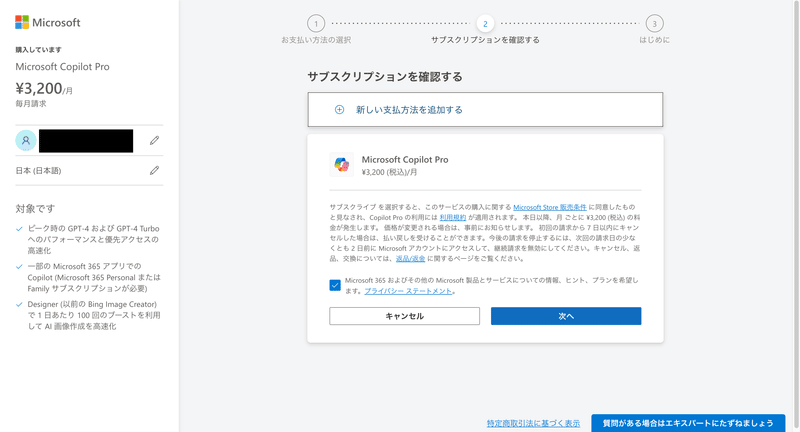Click the ¥3,200 (税込)/月 card price
Image resolution: width=800 pixels, height=432 pixels.
click(x=389, y=172)
